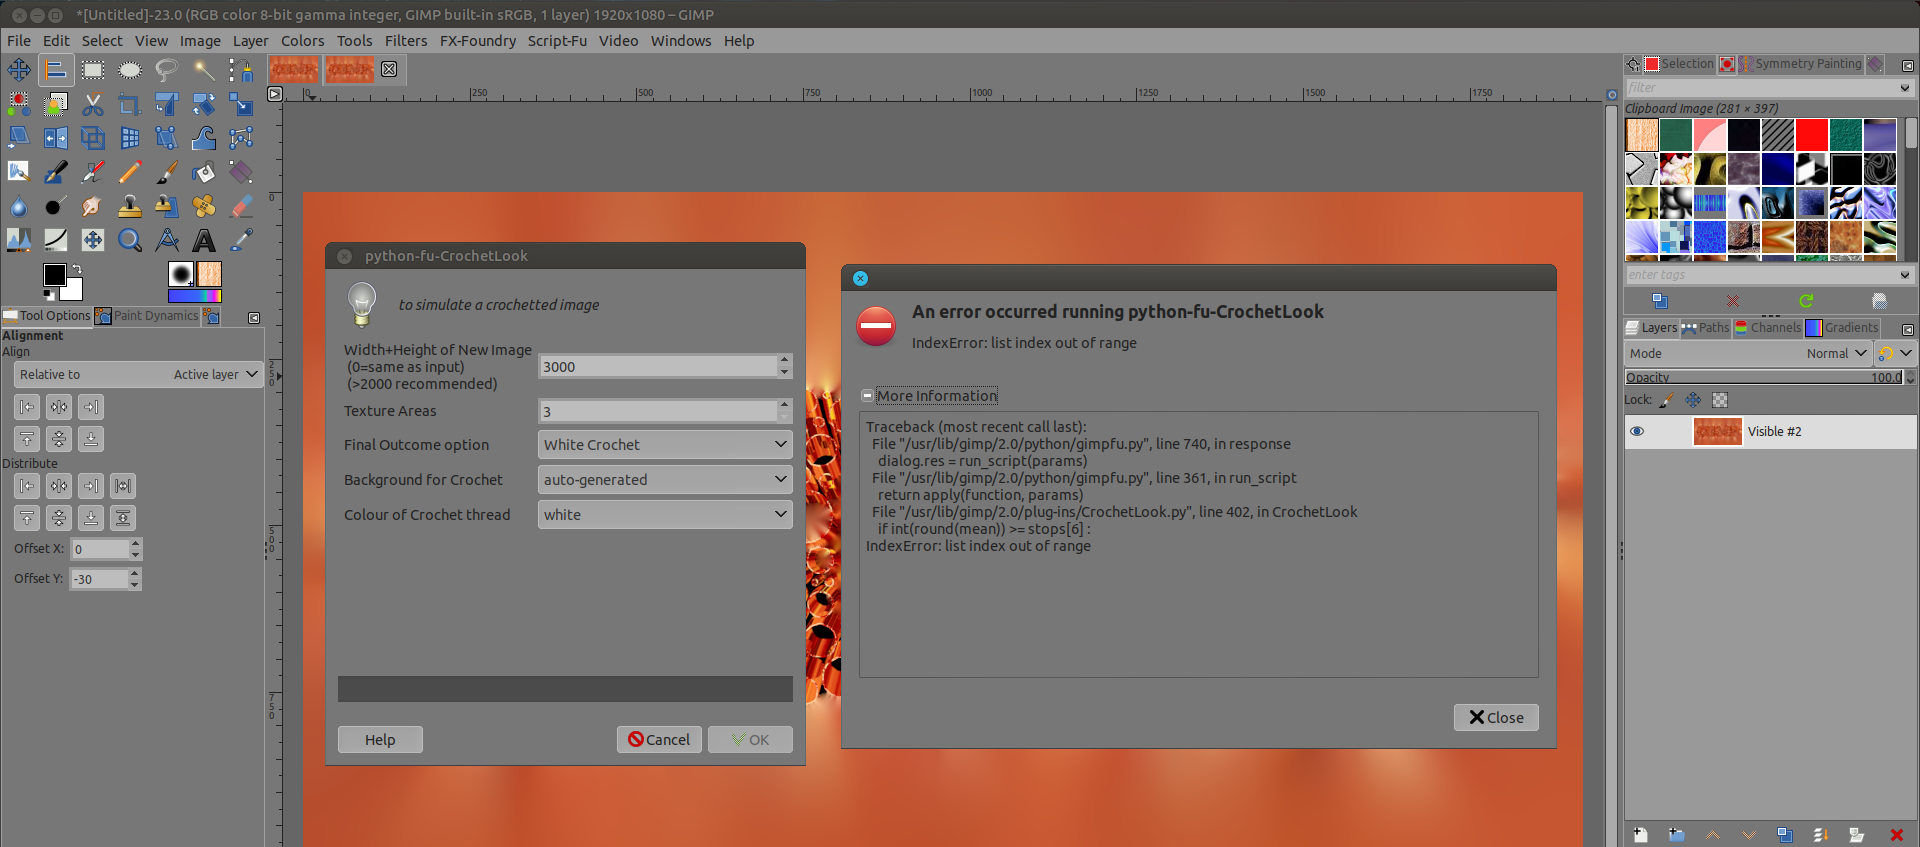Select the Blur water drop tool
1920x847 pixels.
(19, 206)
